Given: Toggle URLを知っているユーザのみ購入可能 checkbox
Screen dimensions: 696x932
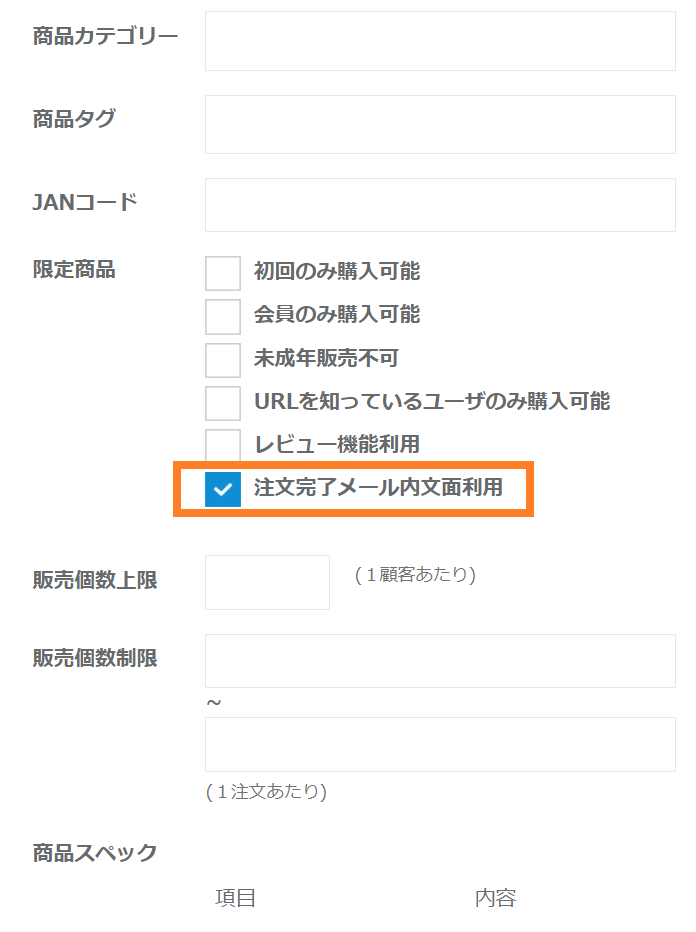Looking at the screenshot, I should [223, 403].
